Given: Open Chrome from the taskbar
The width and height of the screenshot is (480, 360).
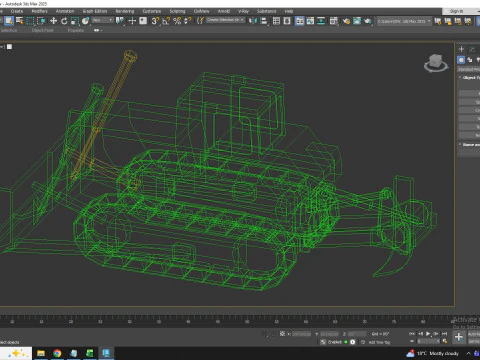Looking at the screenshot, I should coord(57,353).
